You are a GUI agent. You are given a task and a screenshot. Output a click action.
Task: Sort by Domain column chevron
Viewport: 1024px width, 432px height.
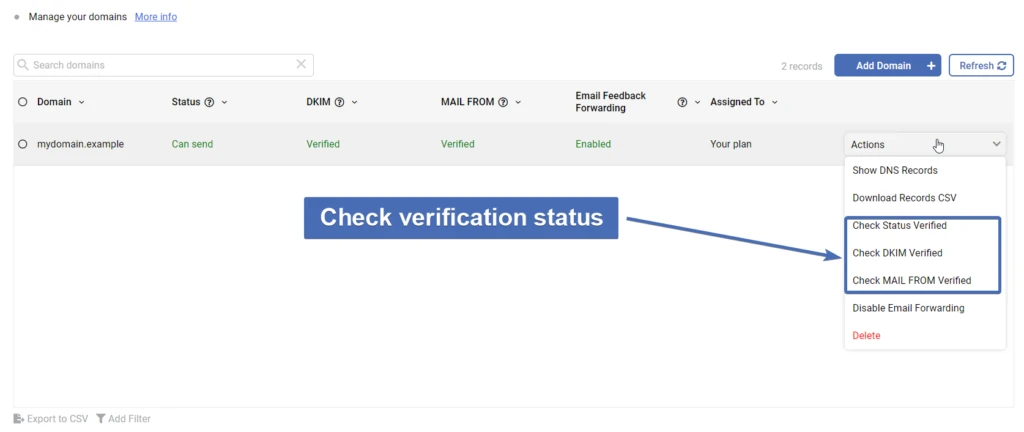(82, 102)
